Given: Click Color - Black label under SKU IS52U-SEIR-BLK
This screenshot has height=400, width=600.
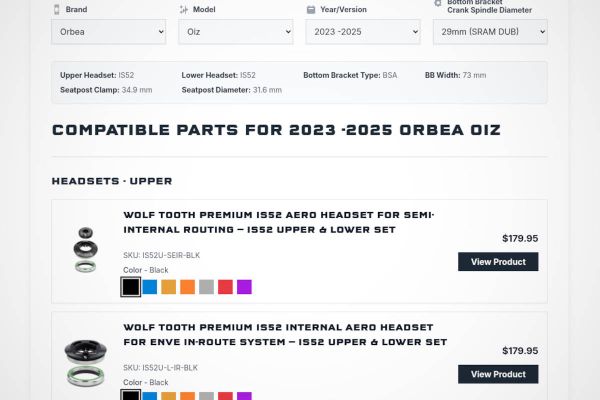Looking at the screenshot, I should pyautogui.click(x=145, y=270).
